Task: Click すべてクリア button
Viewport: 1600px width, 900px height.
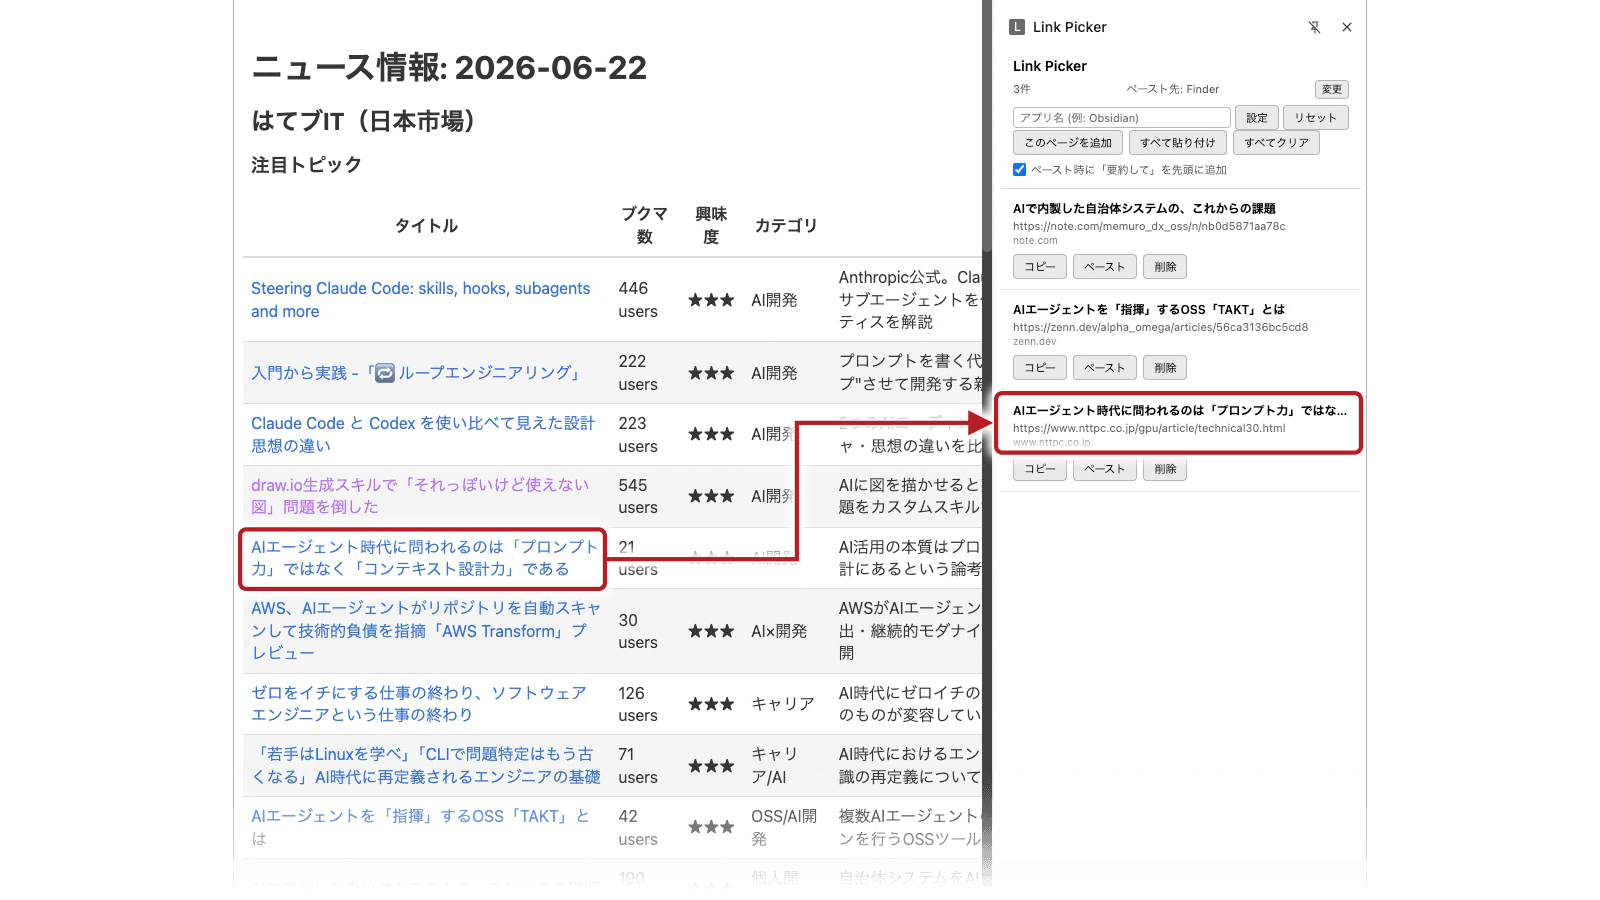Action: tap(1276, 143)
